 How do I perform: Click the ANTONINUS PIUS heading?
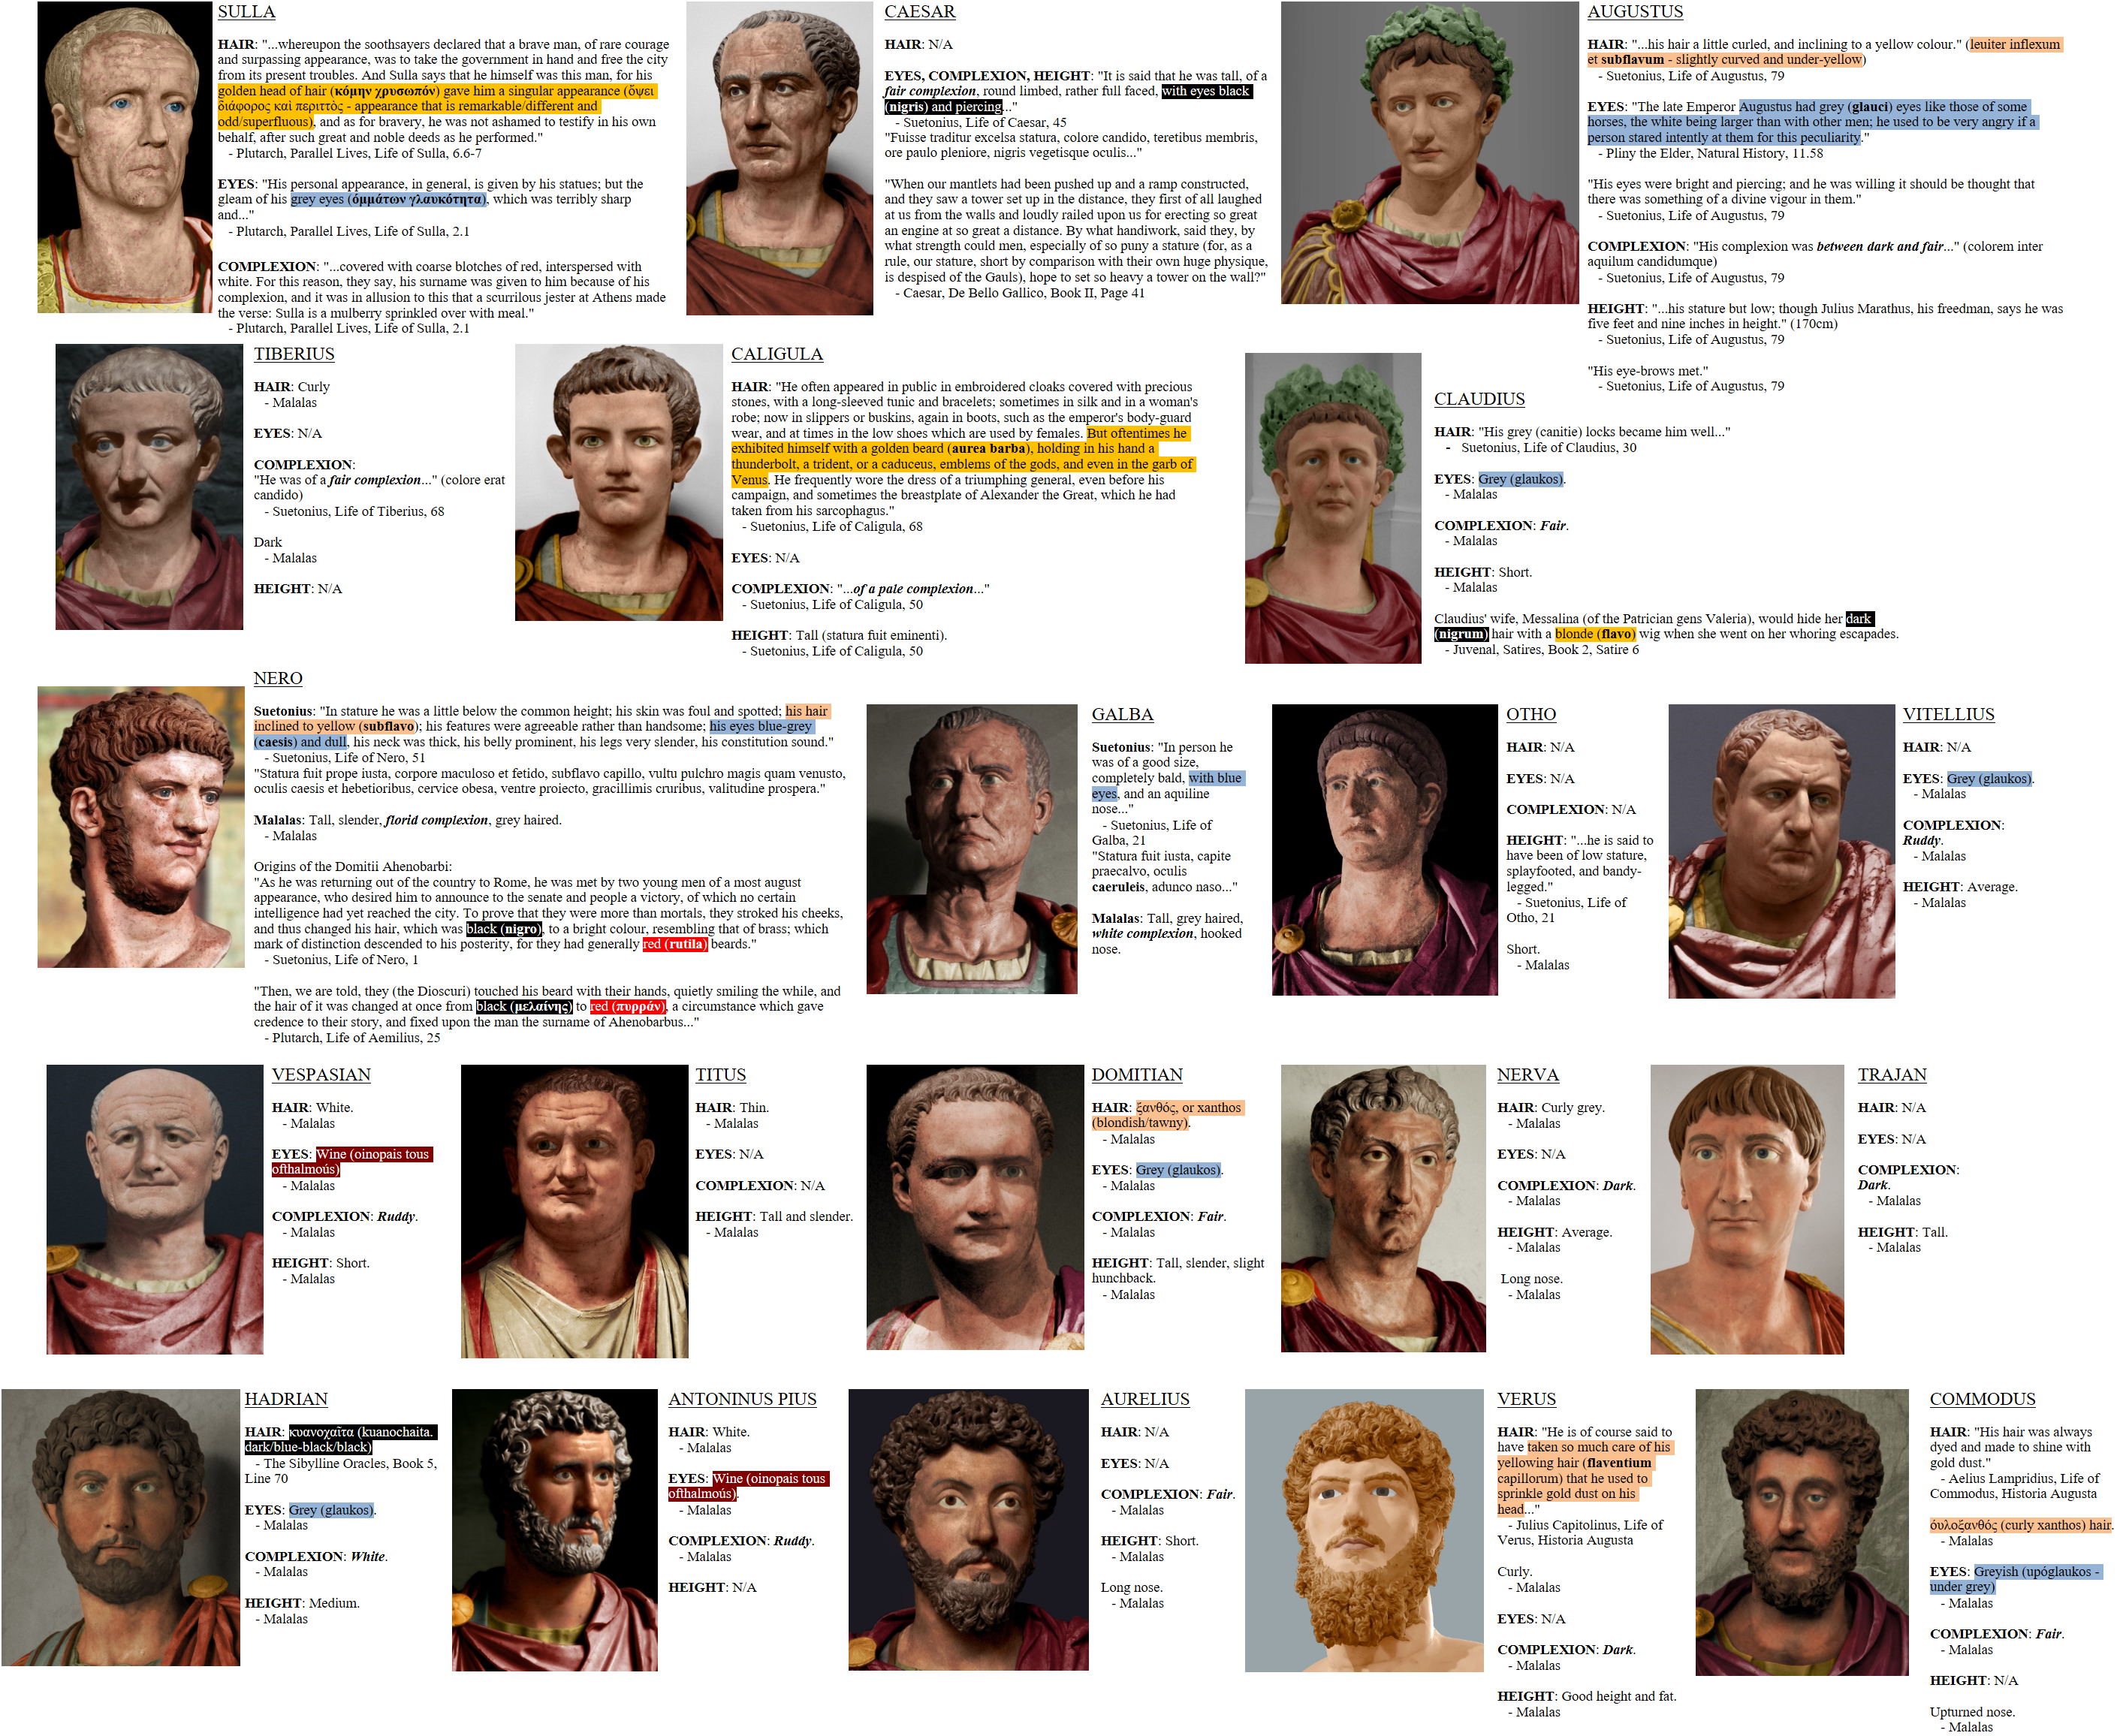742,1399
